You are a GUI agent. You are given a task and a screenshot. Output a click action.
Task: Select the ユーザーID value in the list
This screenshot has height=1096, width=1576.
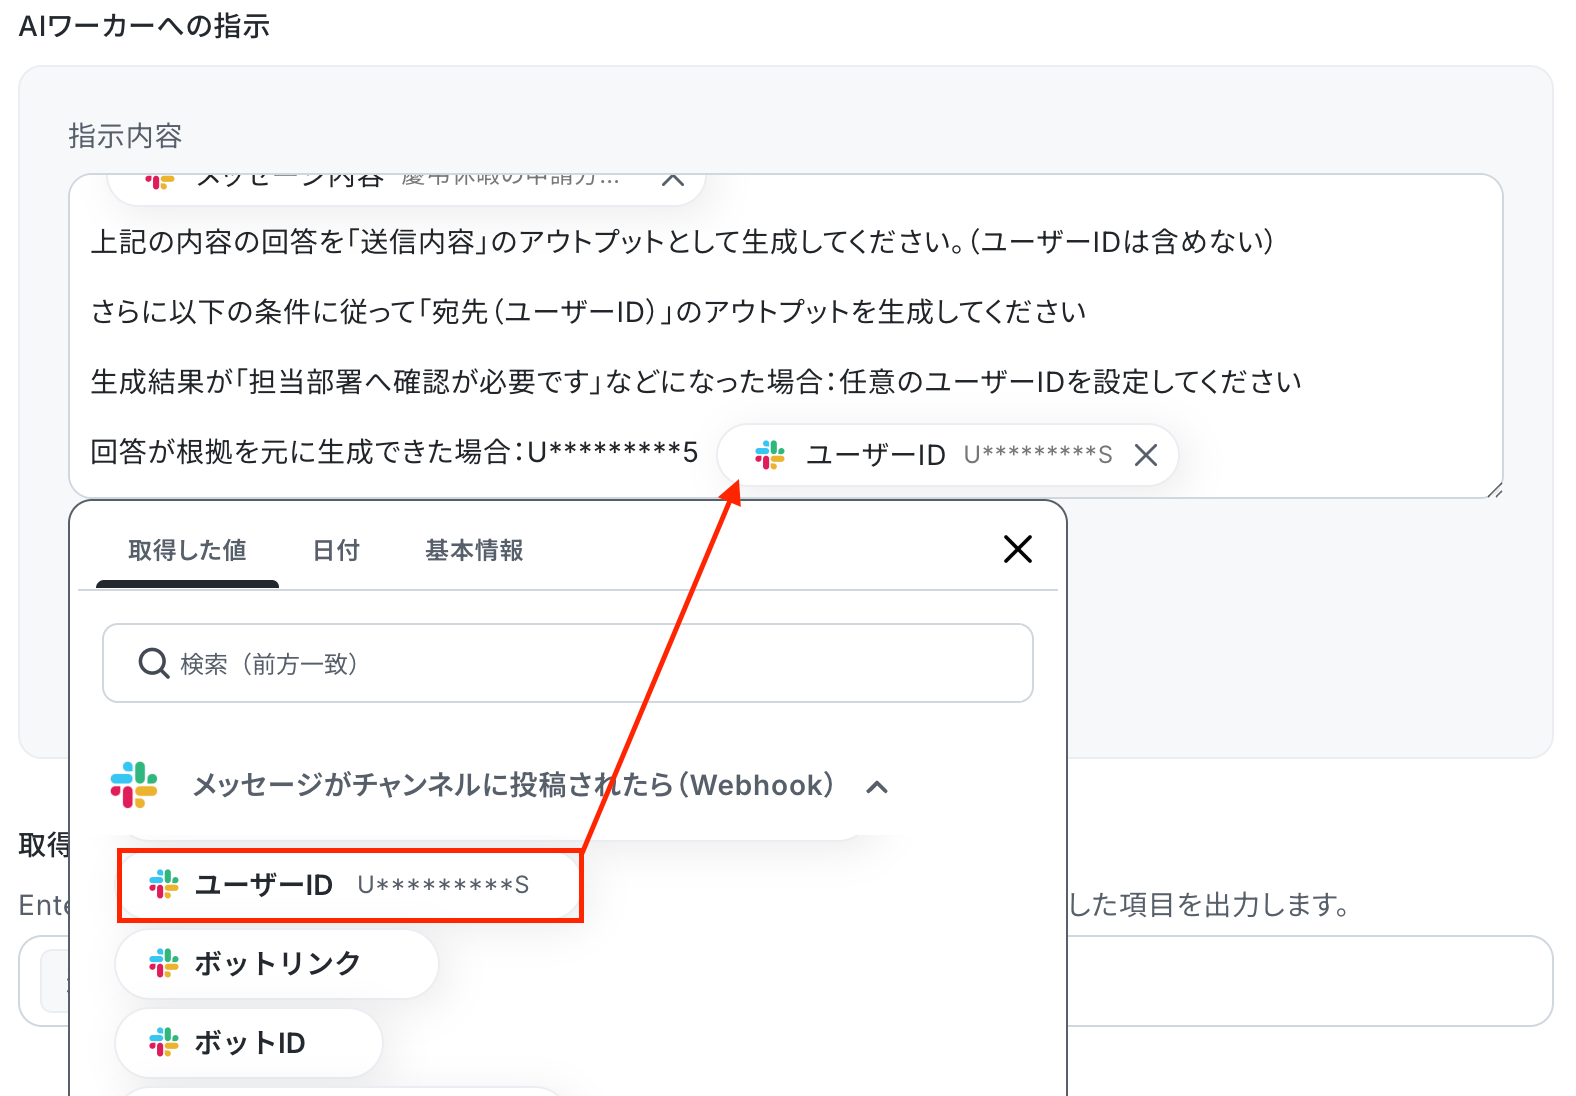(x=350, y=885)
